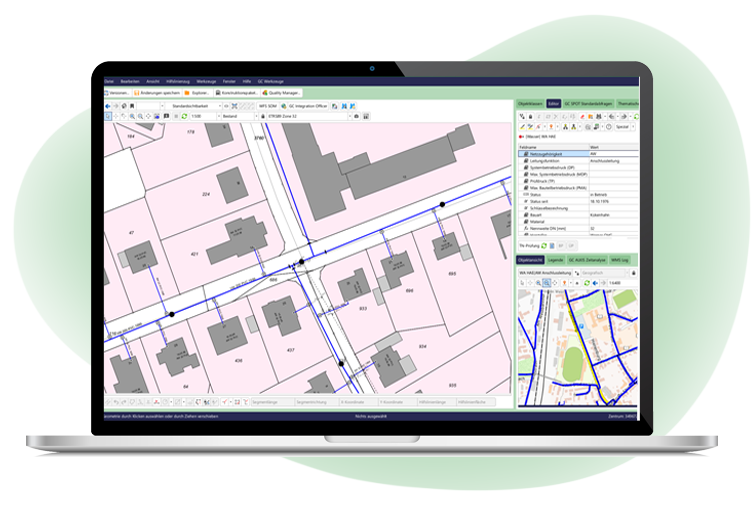Click the lock icon in the Editor toolbar

click(x=528, y=116)
